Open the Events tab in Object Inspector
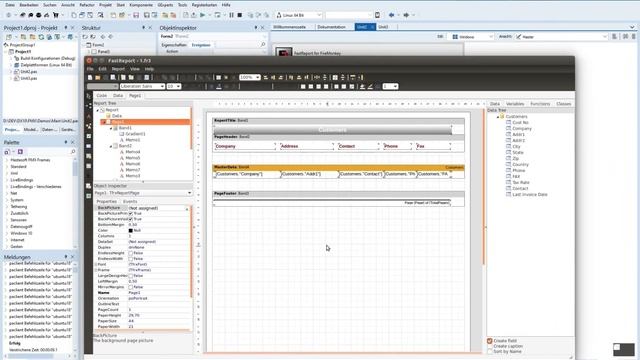 click(130, 201)
